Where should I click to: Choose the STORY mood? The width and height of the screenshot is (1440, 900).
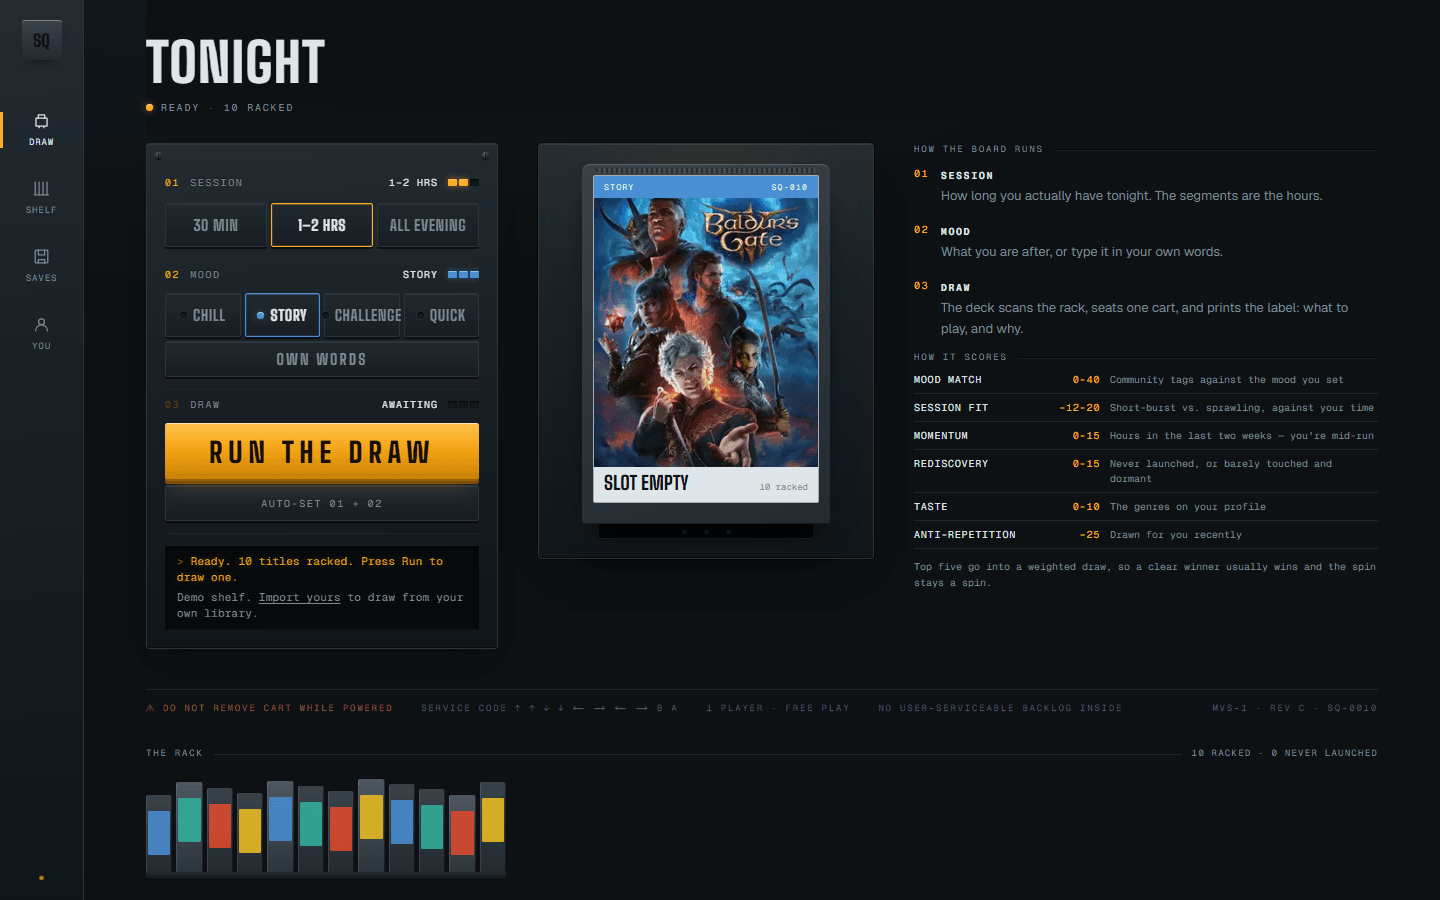pyautogui.click(x=282, y=315)
